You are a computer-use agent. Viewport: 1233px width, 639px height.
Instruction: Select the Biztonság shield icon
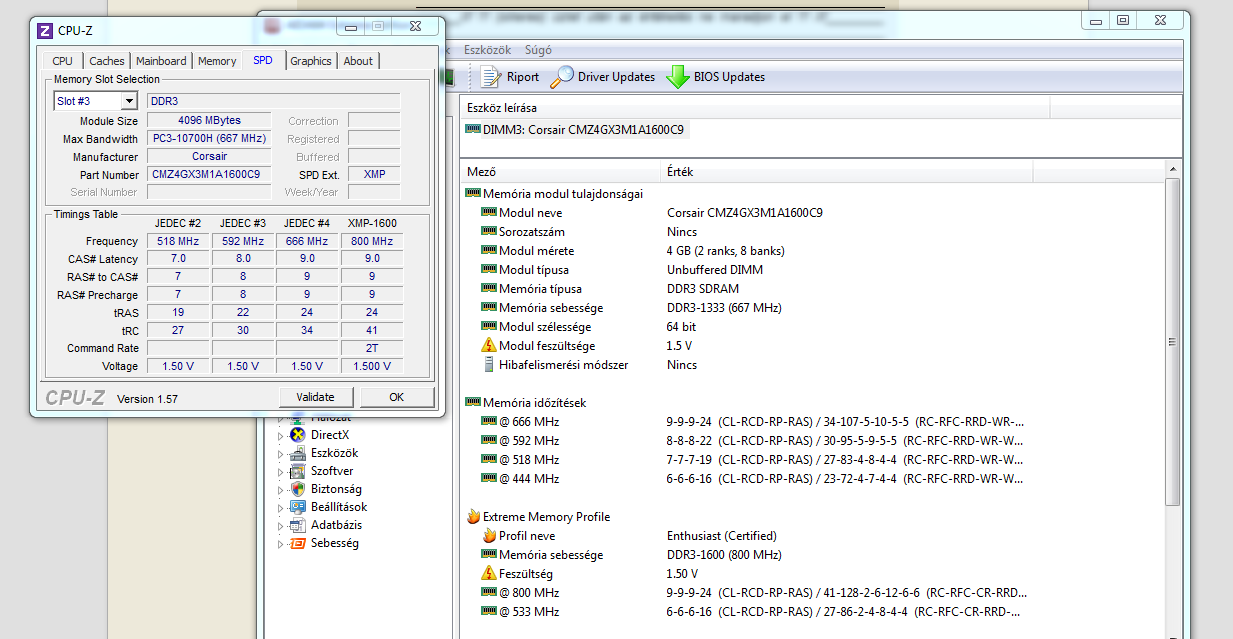297,489
